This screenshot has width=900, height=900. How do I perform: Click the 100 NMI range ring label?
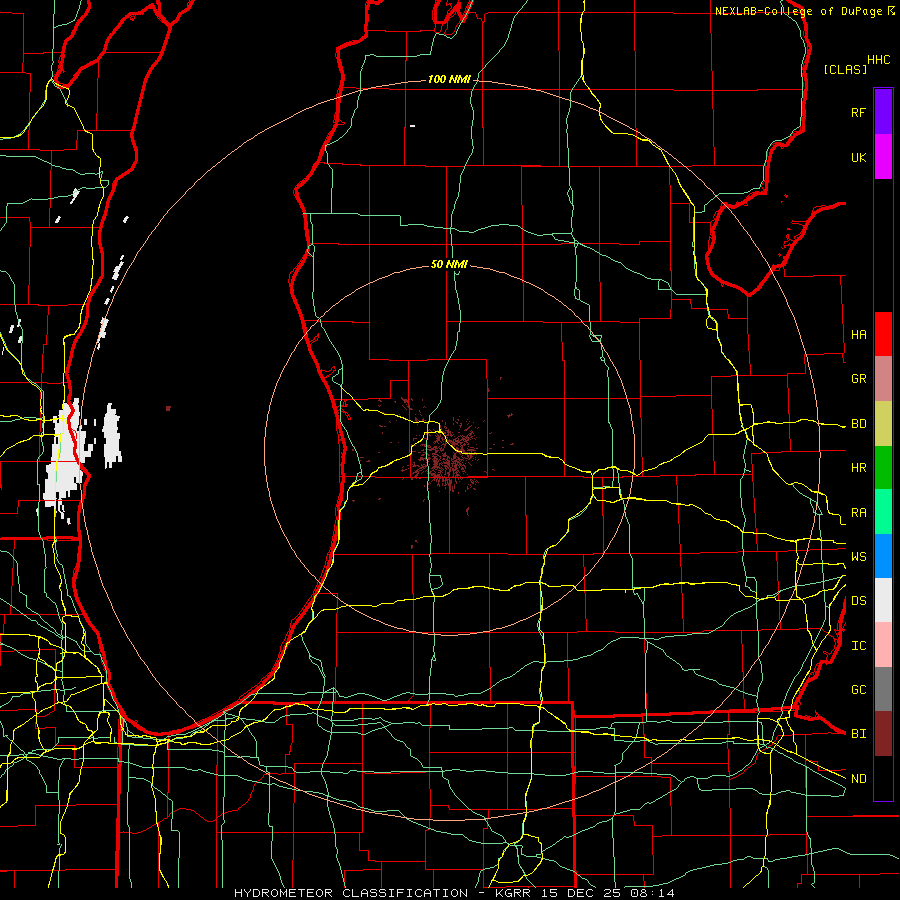449,79
